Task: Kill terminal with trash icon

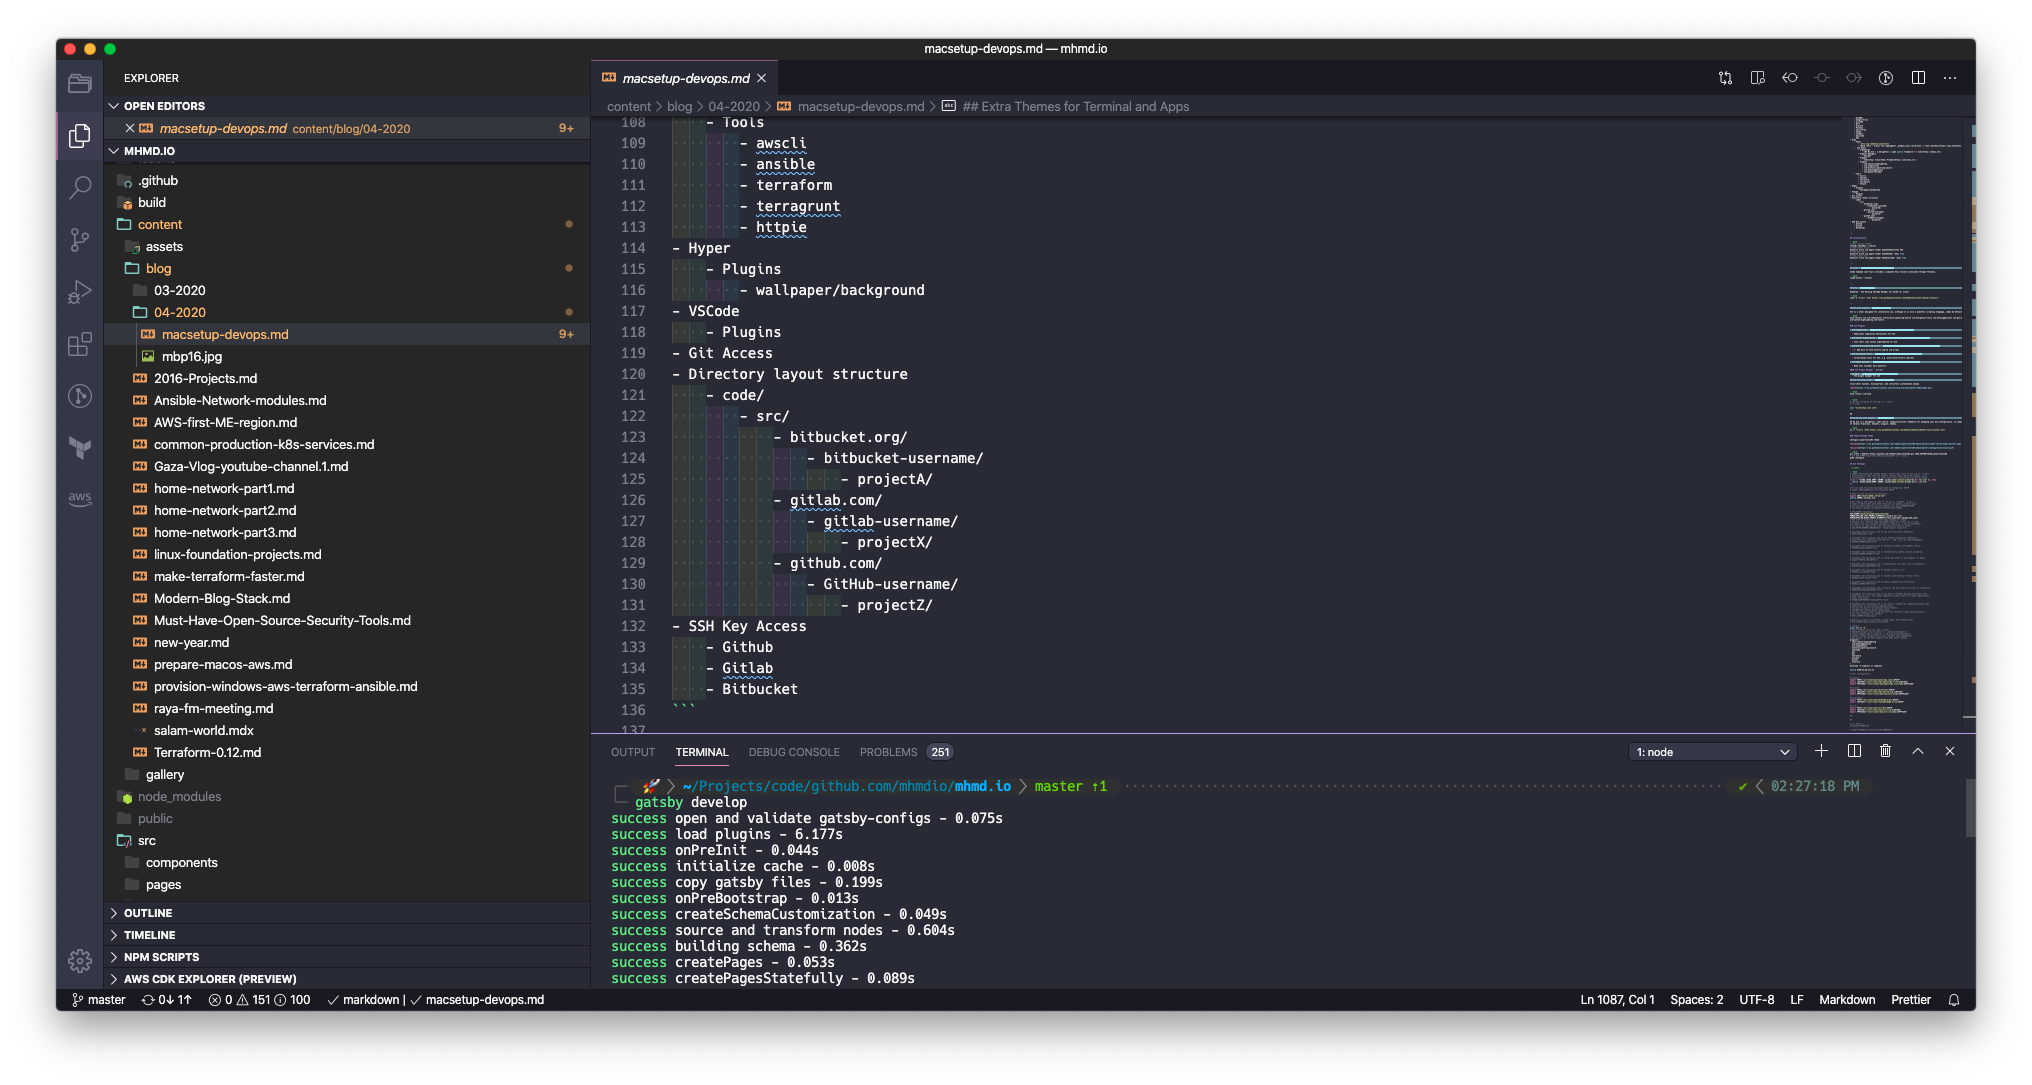Action: [1885, 751]
